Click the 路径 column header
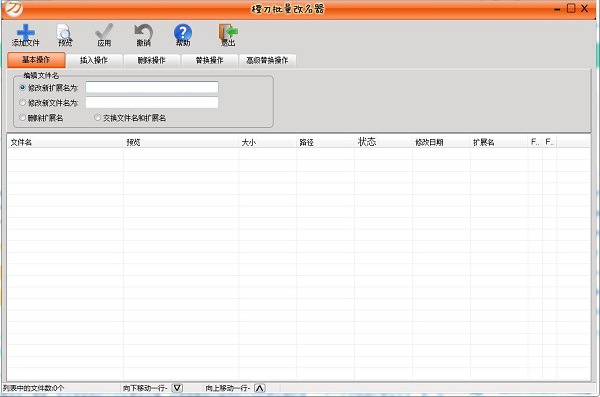600x397 pixels. click(326, 142)
